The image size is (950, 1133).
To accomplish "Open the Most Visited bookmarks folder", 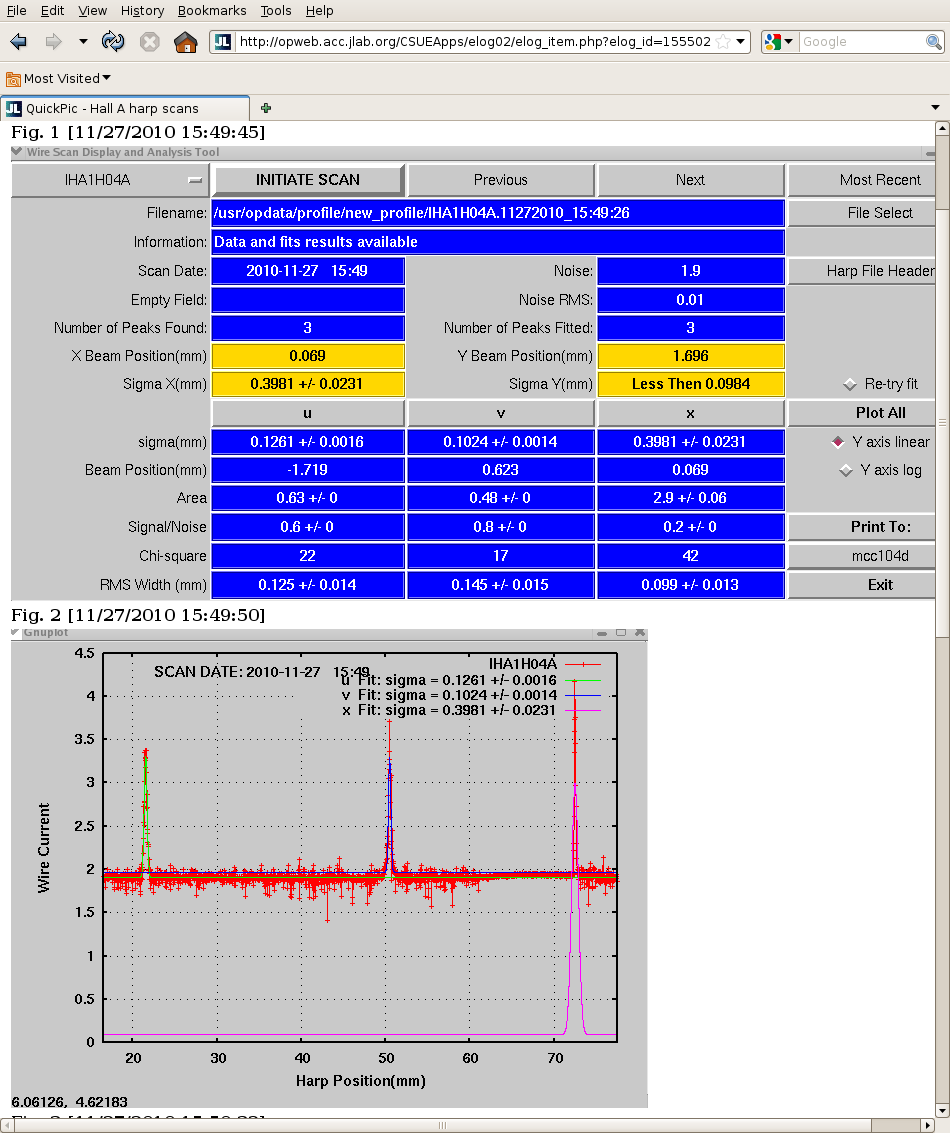I will 59,78.
